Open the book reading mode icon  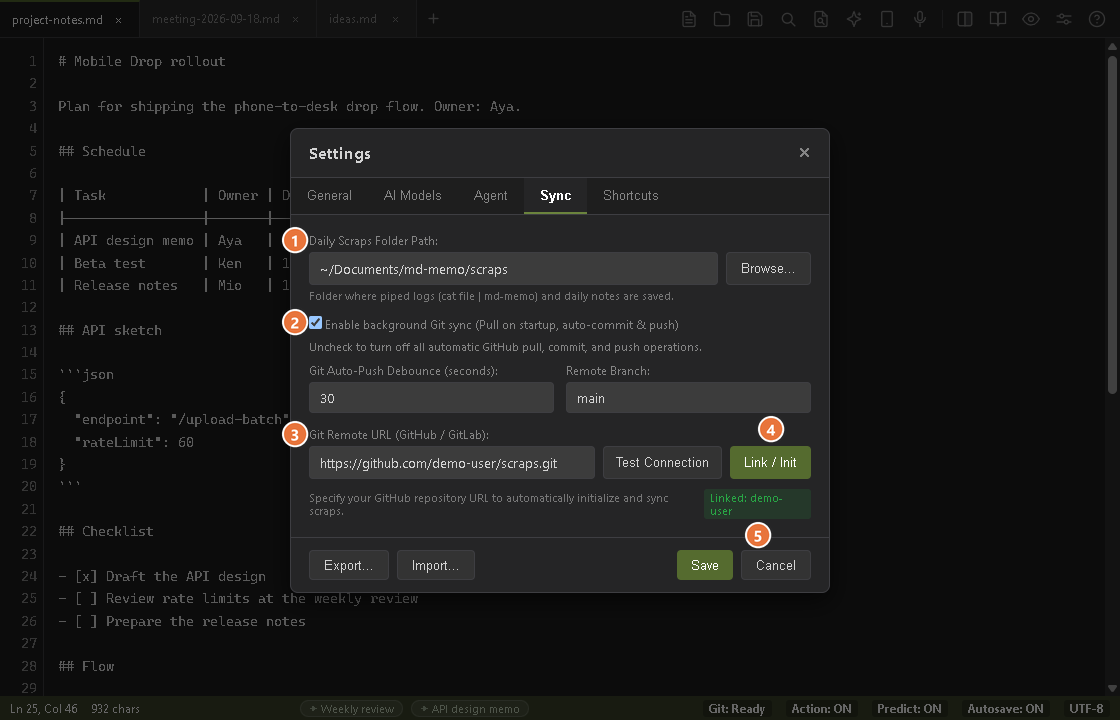click(x=998, y=19)
